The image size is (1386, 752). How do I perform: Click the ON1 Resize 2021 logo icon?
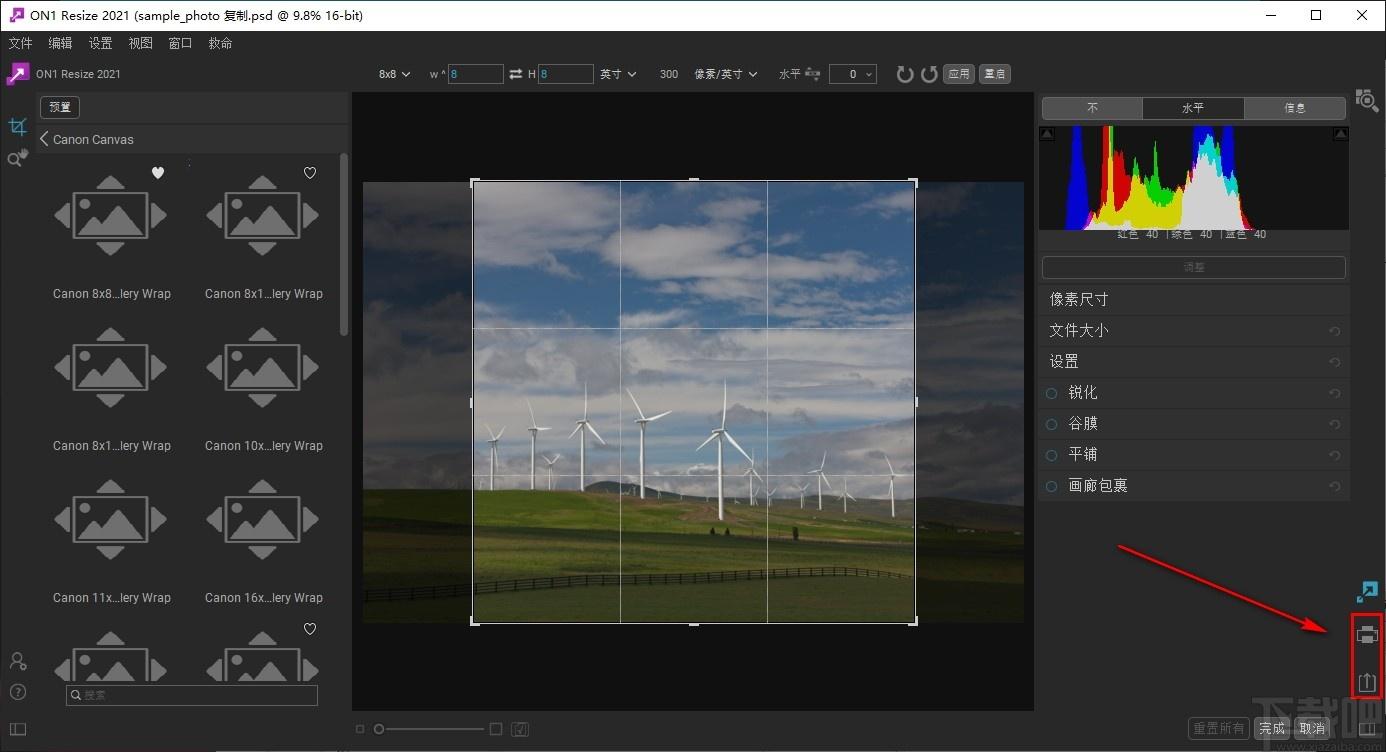point(18,74)
